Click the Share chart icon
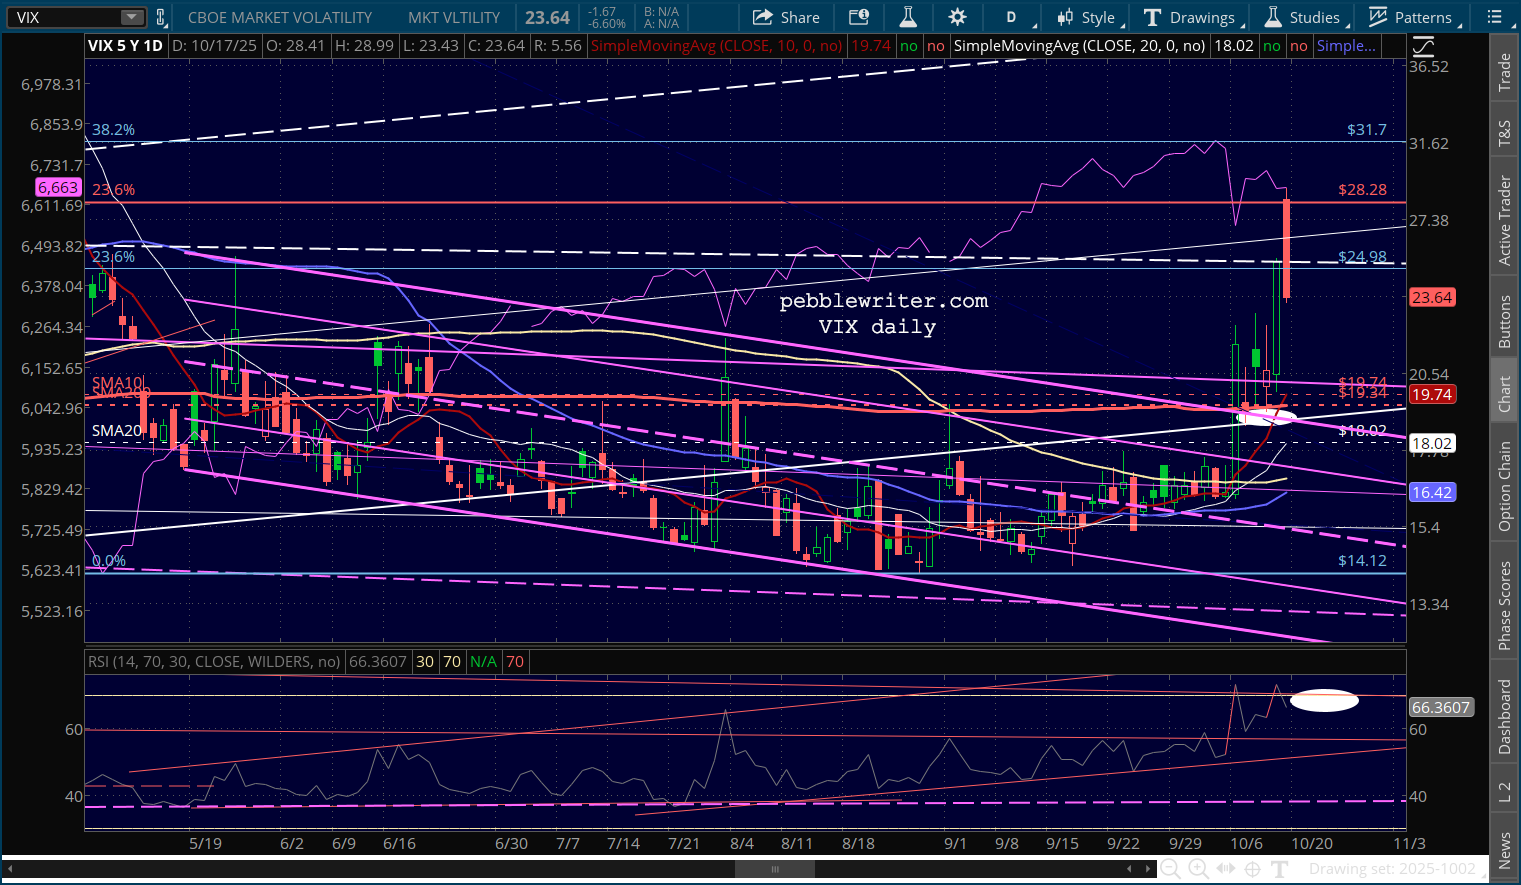This screenshot has width=1521, height=885. 786,17
